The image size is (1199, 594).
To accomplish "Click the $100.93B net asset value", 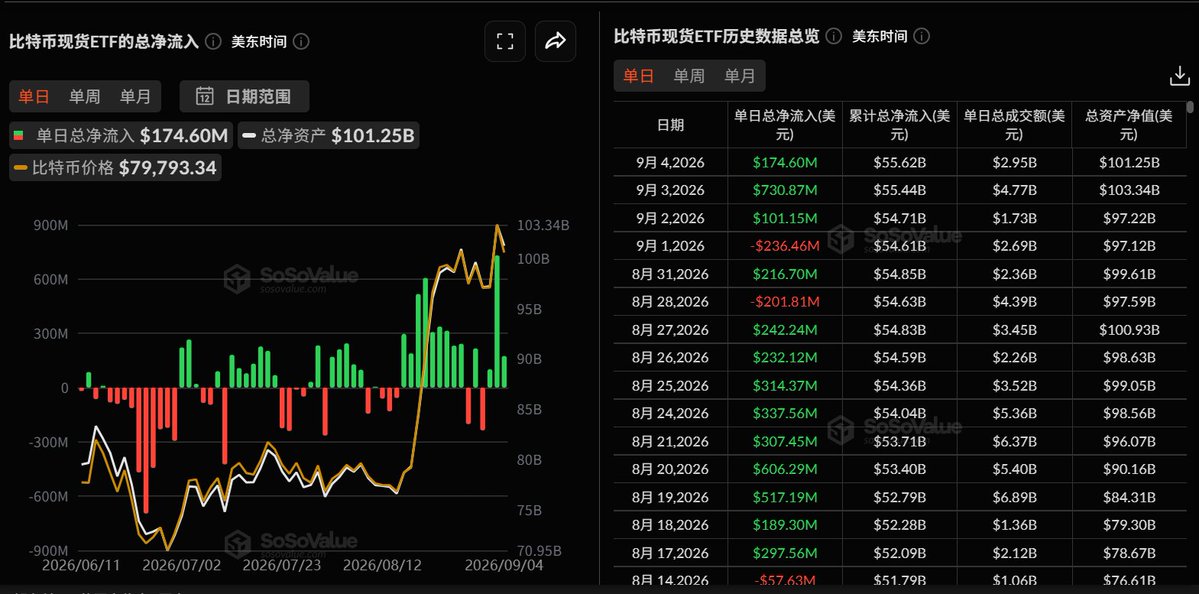I will (1129, 329).
